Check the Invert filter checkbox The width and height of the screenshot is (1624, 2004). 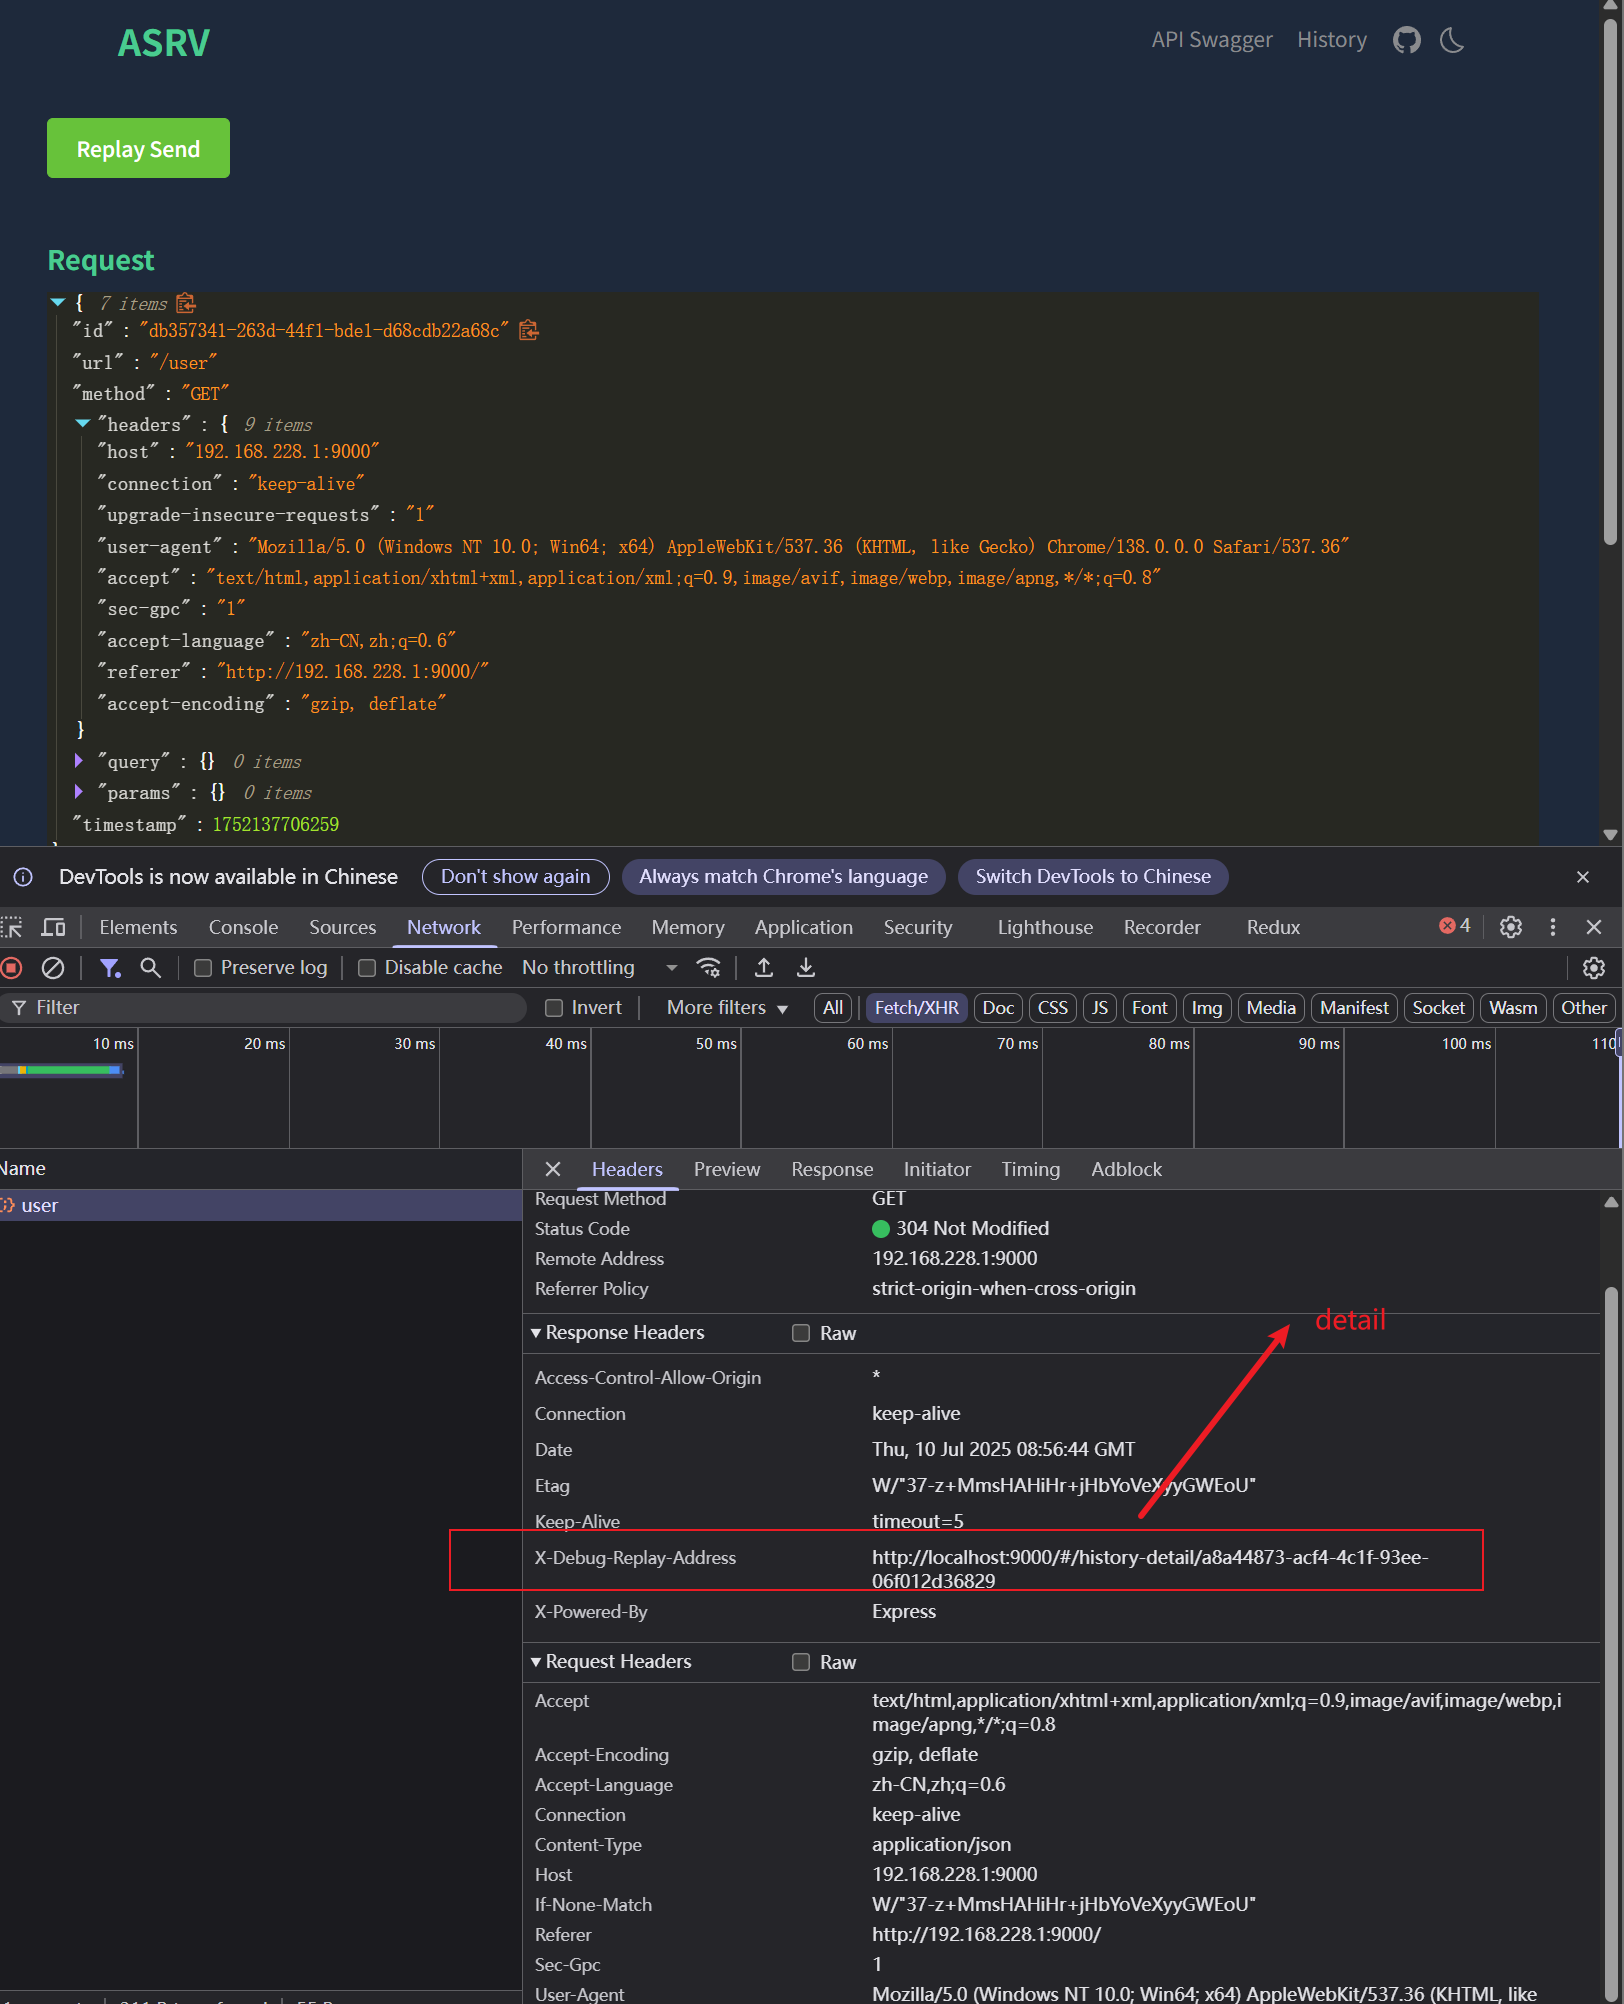coord(554,1008)
